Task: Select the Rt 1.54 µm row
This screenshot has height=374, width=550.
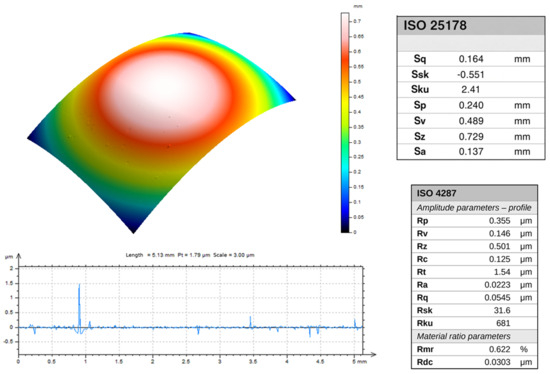Action: (474, 272)
